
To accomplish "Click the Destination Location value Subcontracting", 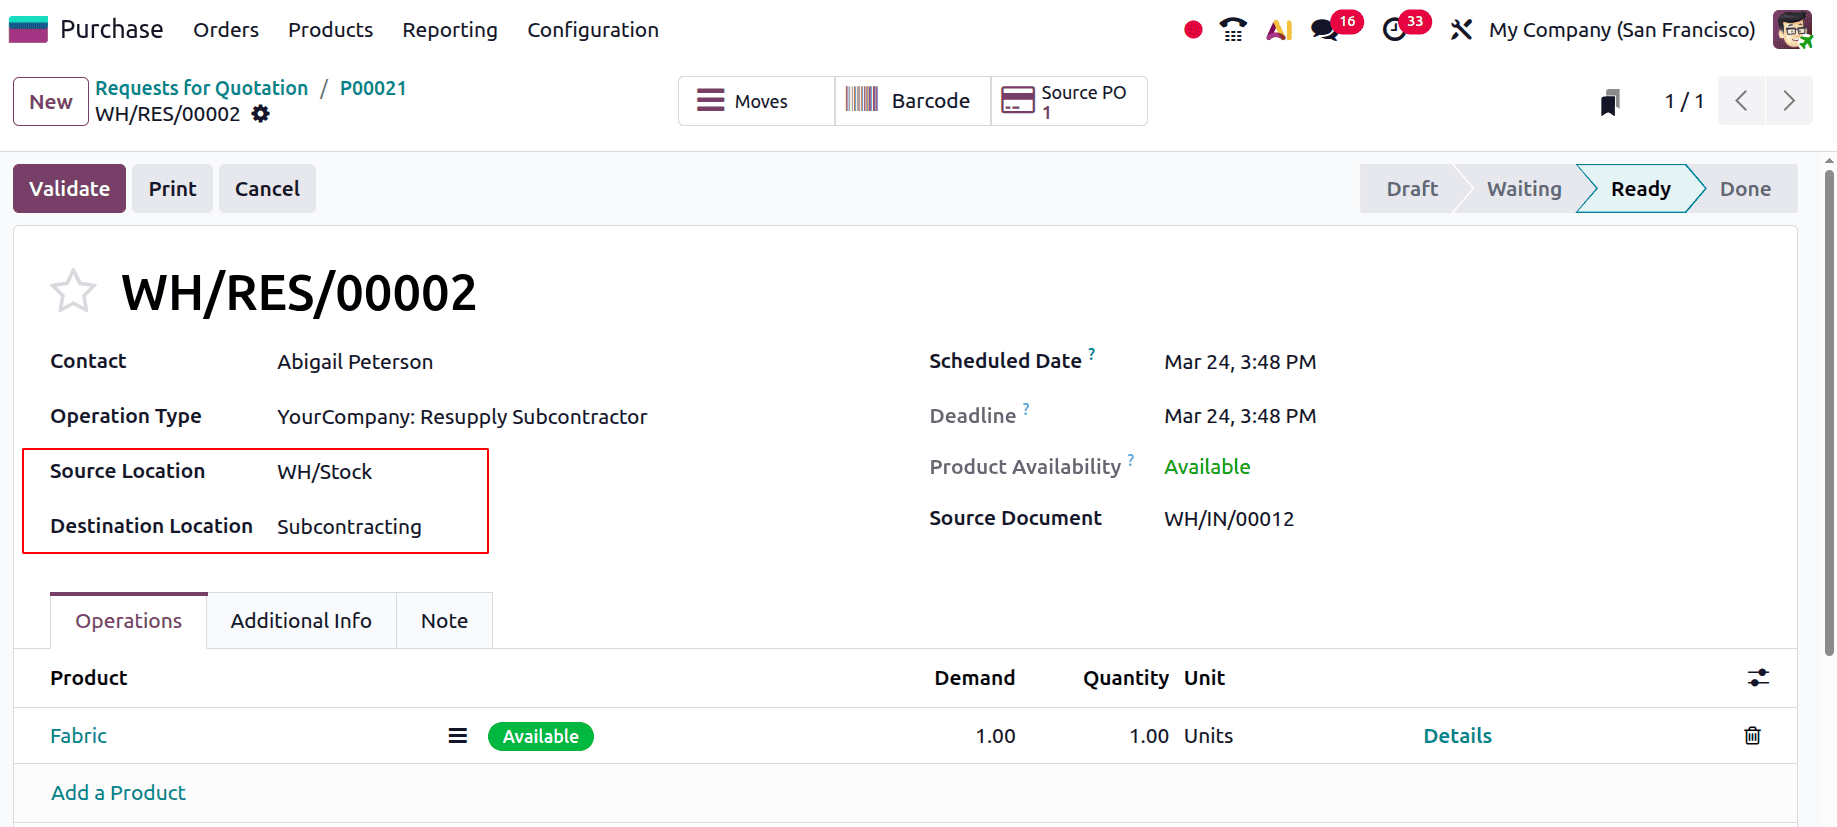I will tap(349, 527).
